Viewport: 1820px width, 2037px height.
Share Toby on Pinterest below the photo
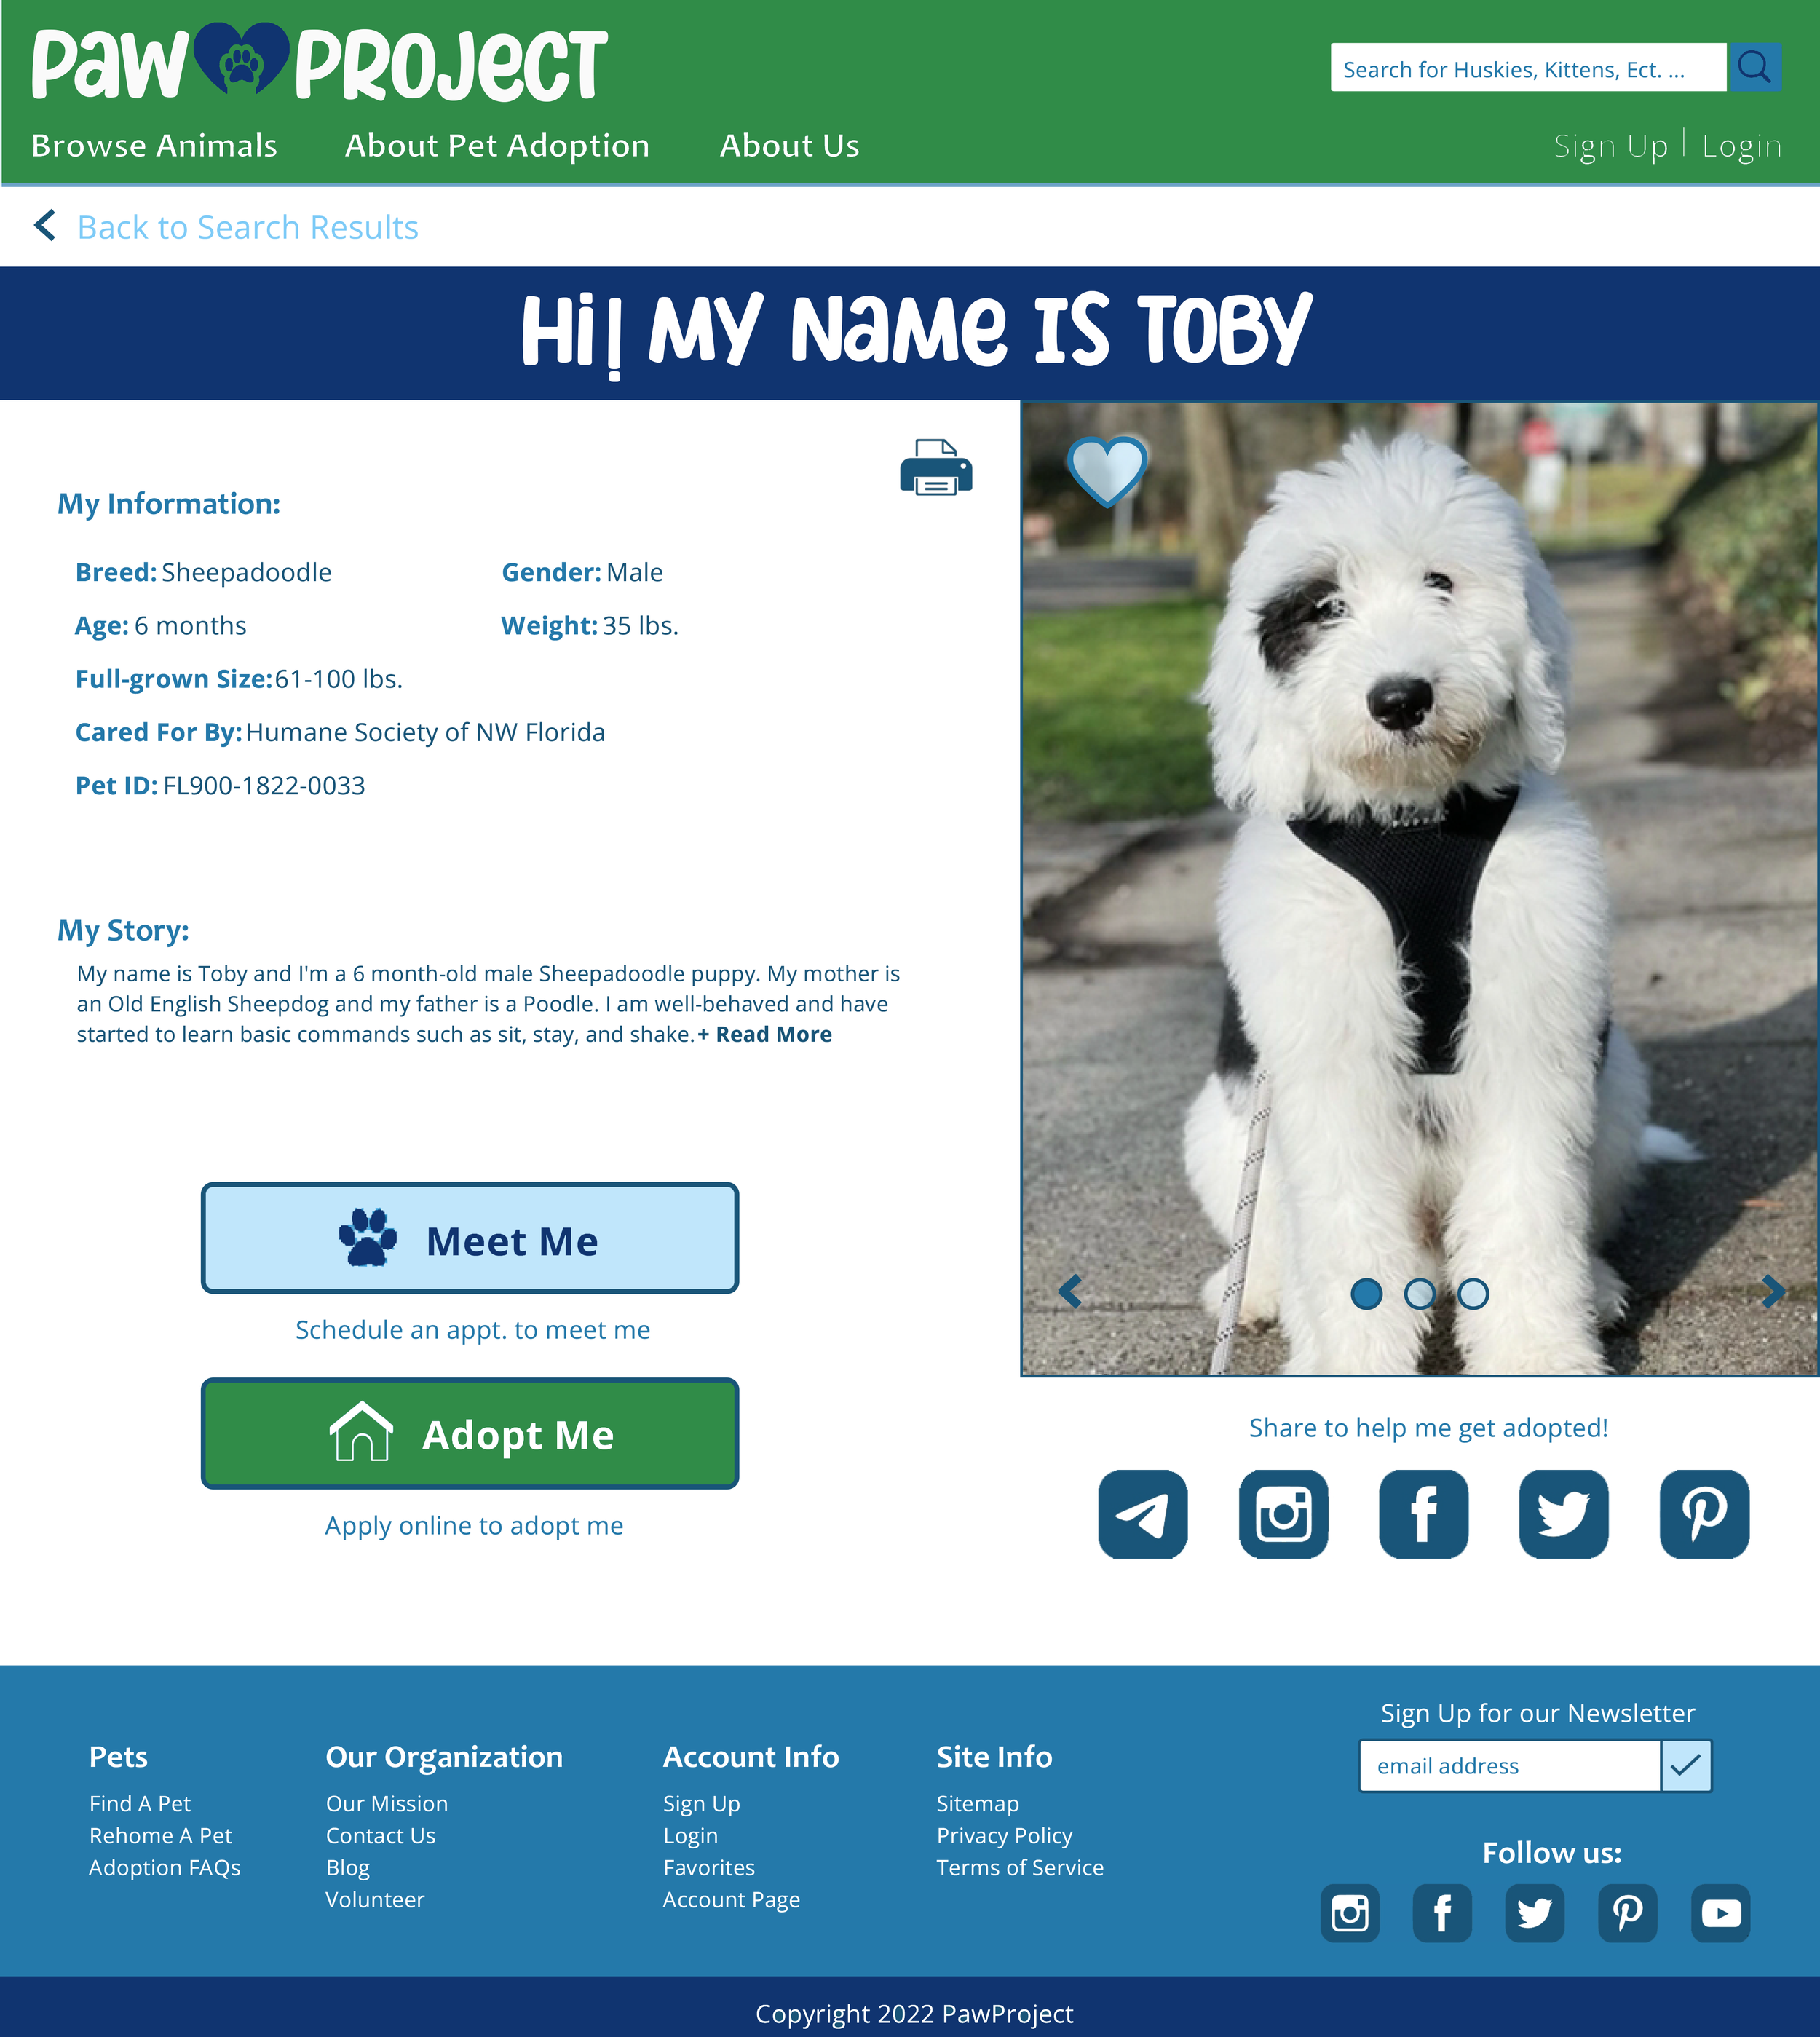coord(1705,1514)
